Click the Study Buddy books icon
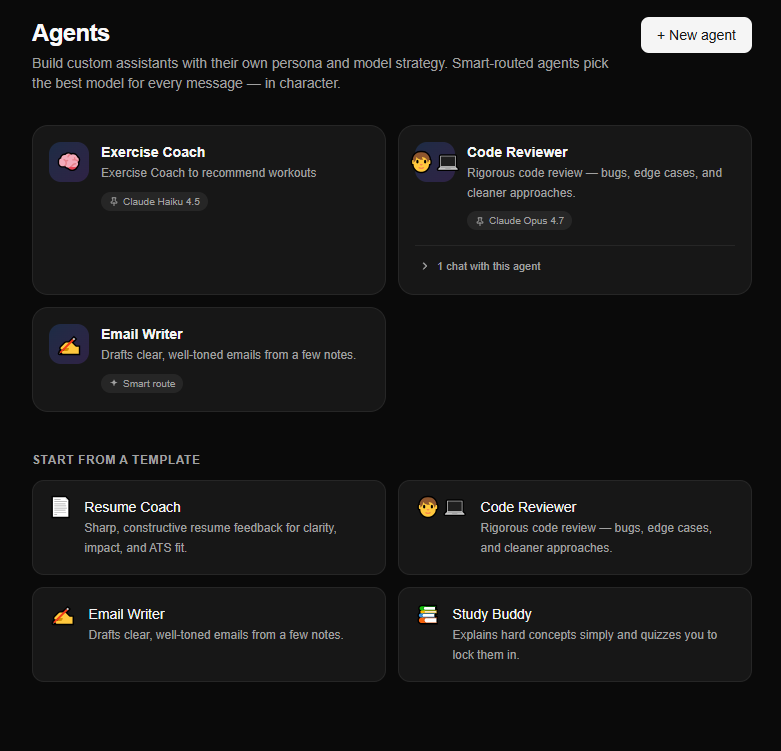Viewport: 781px width, 751px height. click(x=428, y=615)
